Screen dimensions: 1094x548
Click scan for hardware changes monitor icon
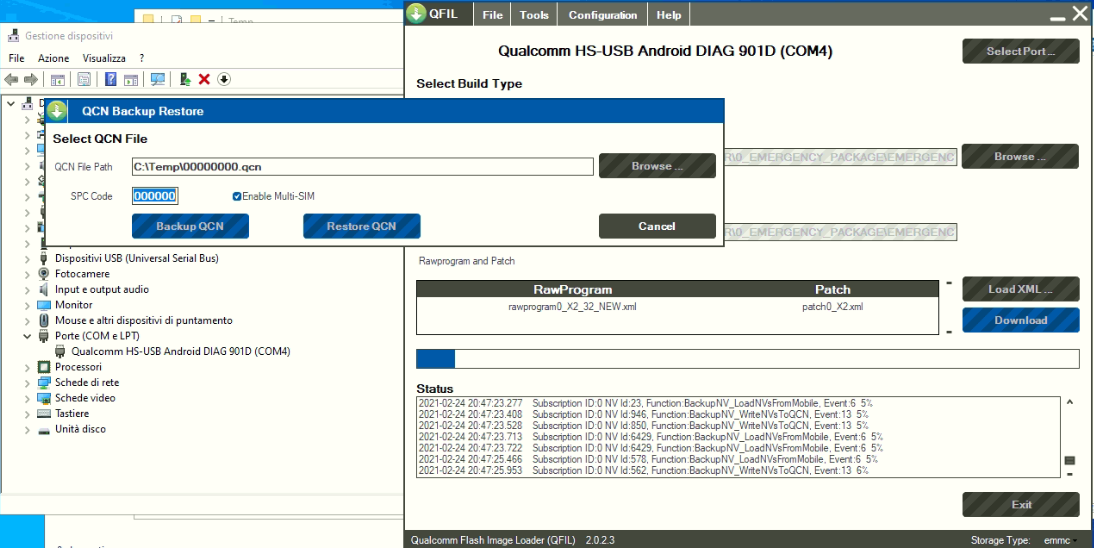pyautogui.click(x=158, y=80)
